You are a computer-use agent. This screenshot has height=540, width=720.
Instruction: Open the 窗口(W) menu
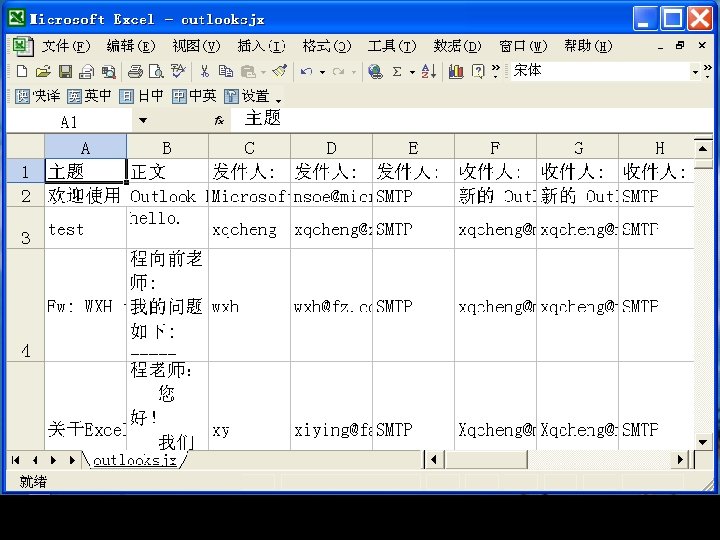coord(523,46)
